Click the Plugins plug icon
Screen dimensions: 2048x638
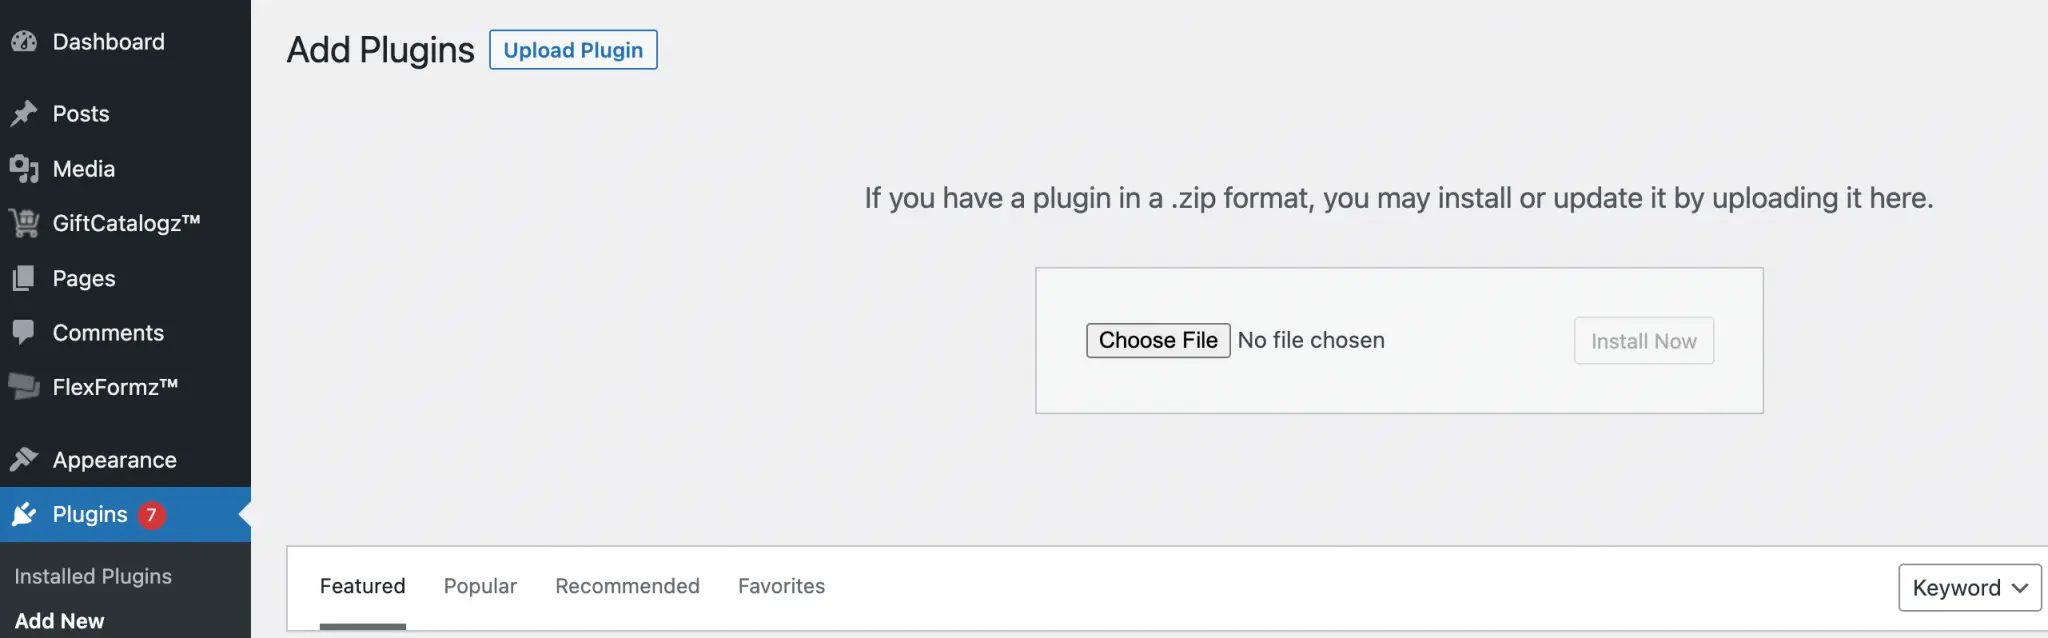tap(24, 514)
